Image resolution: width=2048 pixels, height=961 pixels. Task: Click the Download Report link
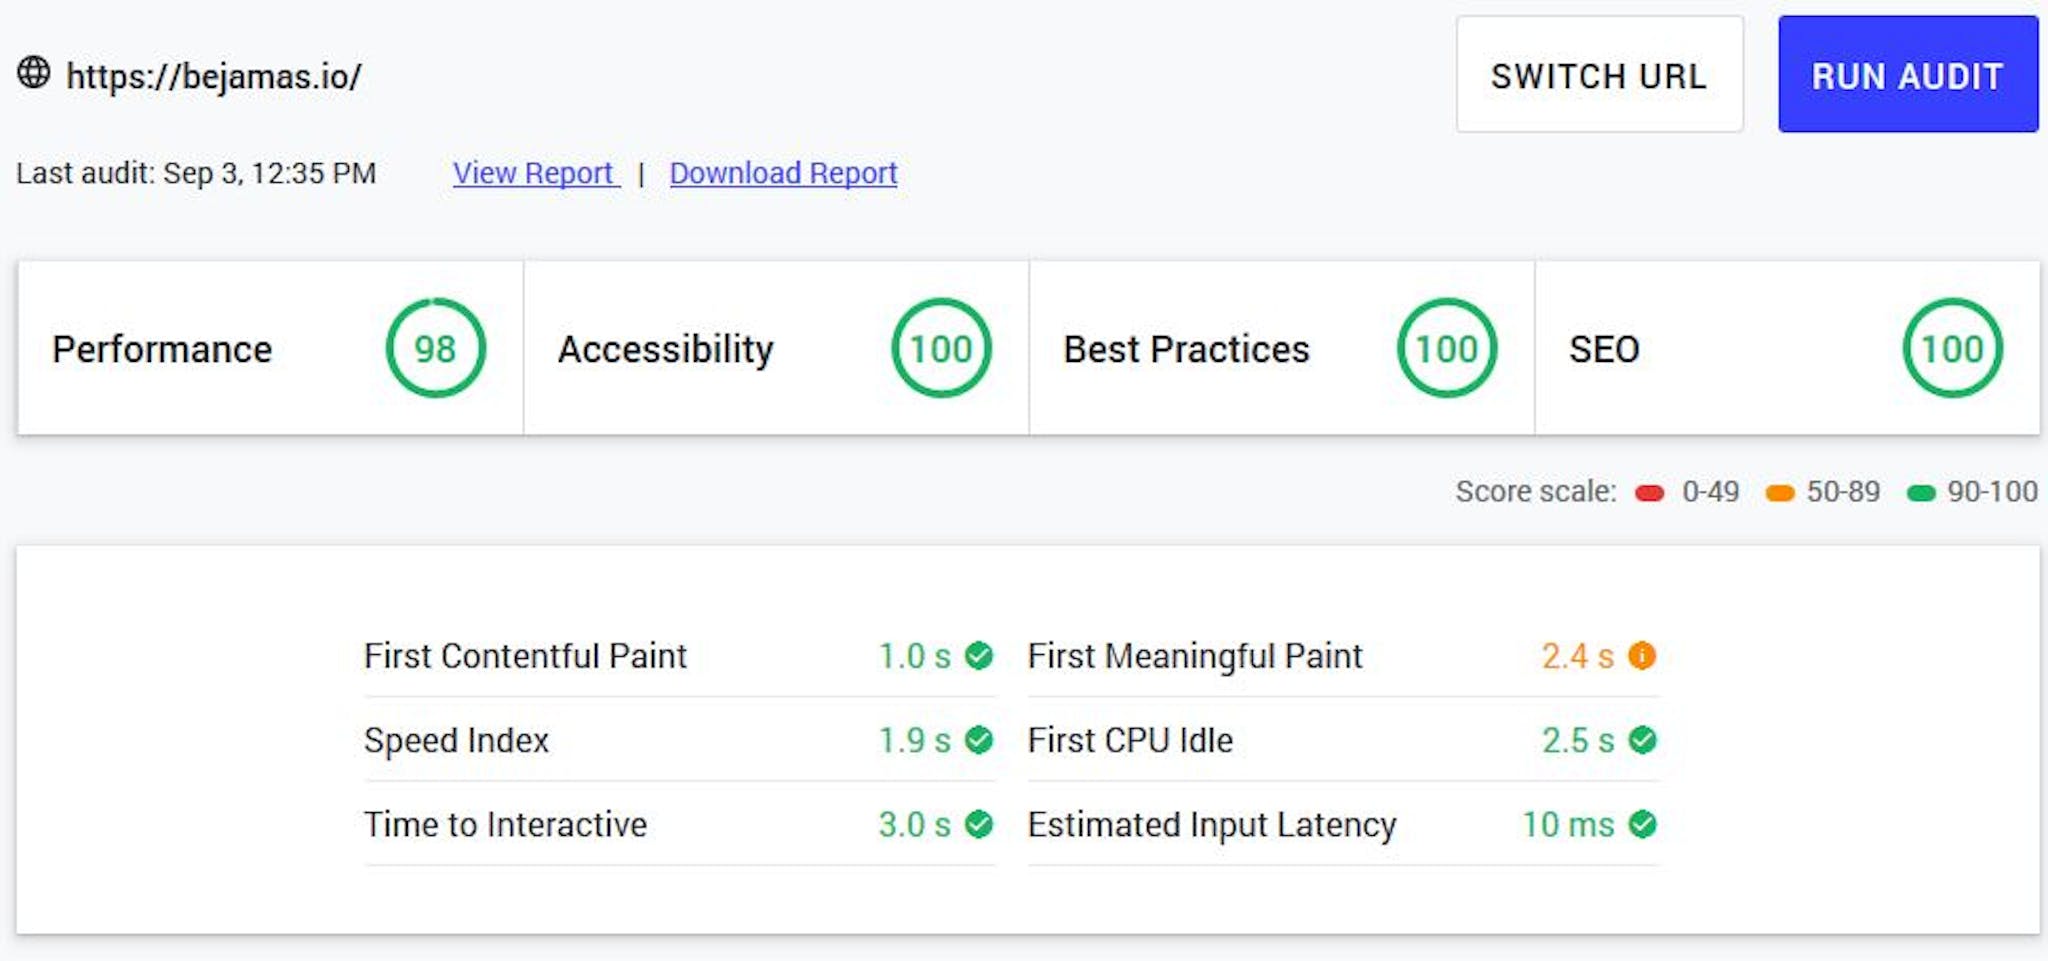click(x=783, y=173)
